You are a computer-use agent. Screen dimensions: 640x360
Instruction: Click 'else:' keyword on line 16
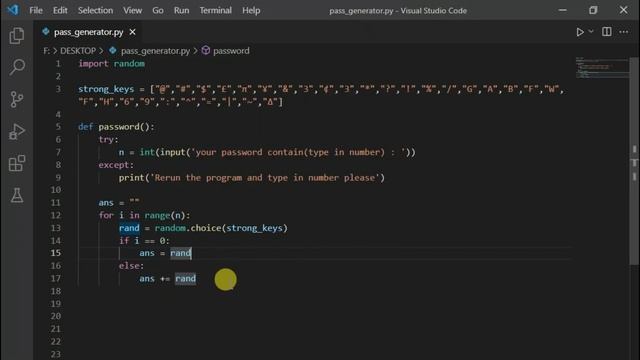(131, 266)
